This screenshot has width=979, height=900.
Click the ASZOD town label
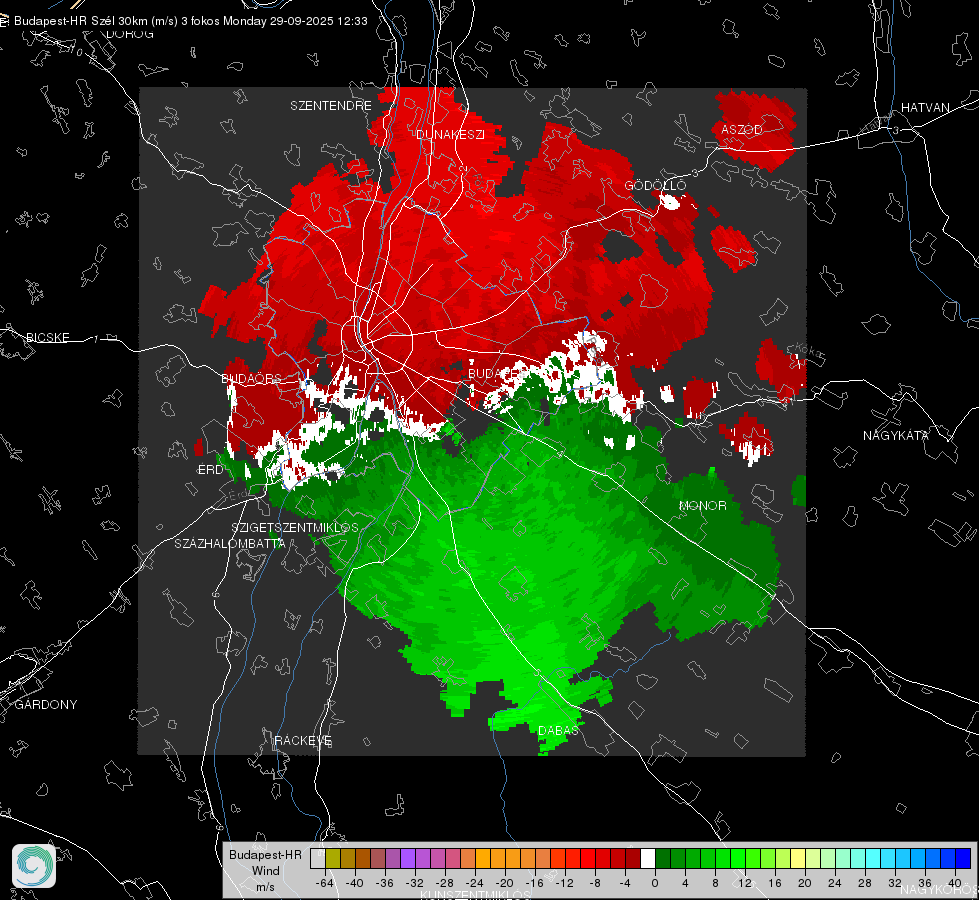point(742,129)
